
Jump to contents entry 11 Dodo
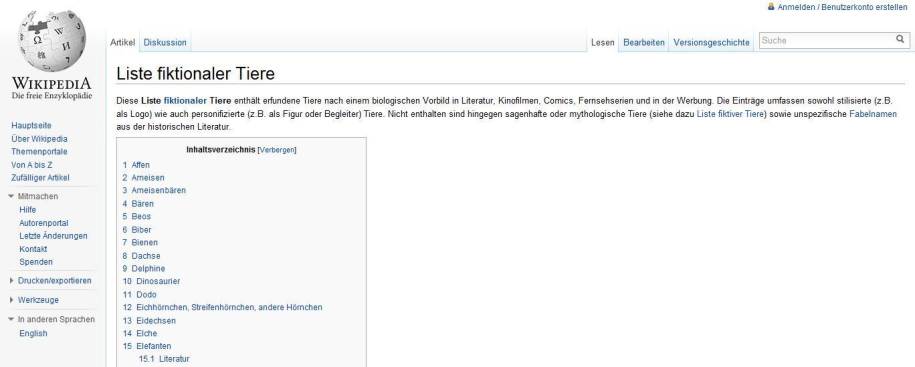tap(139, 295)
